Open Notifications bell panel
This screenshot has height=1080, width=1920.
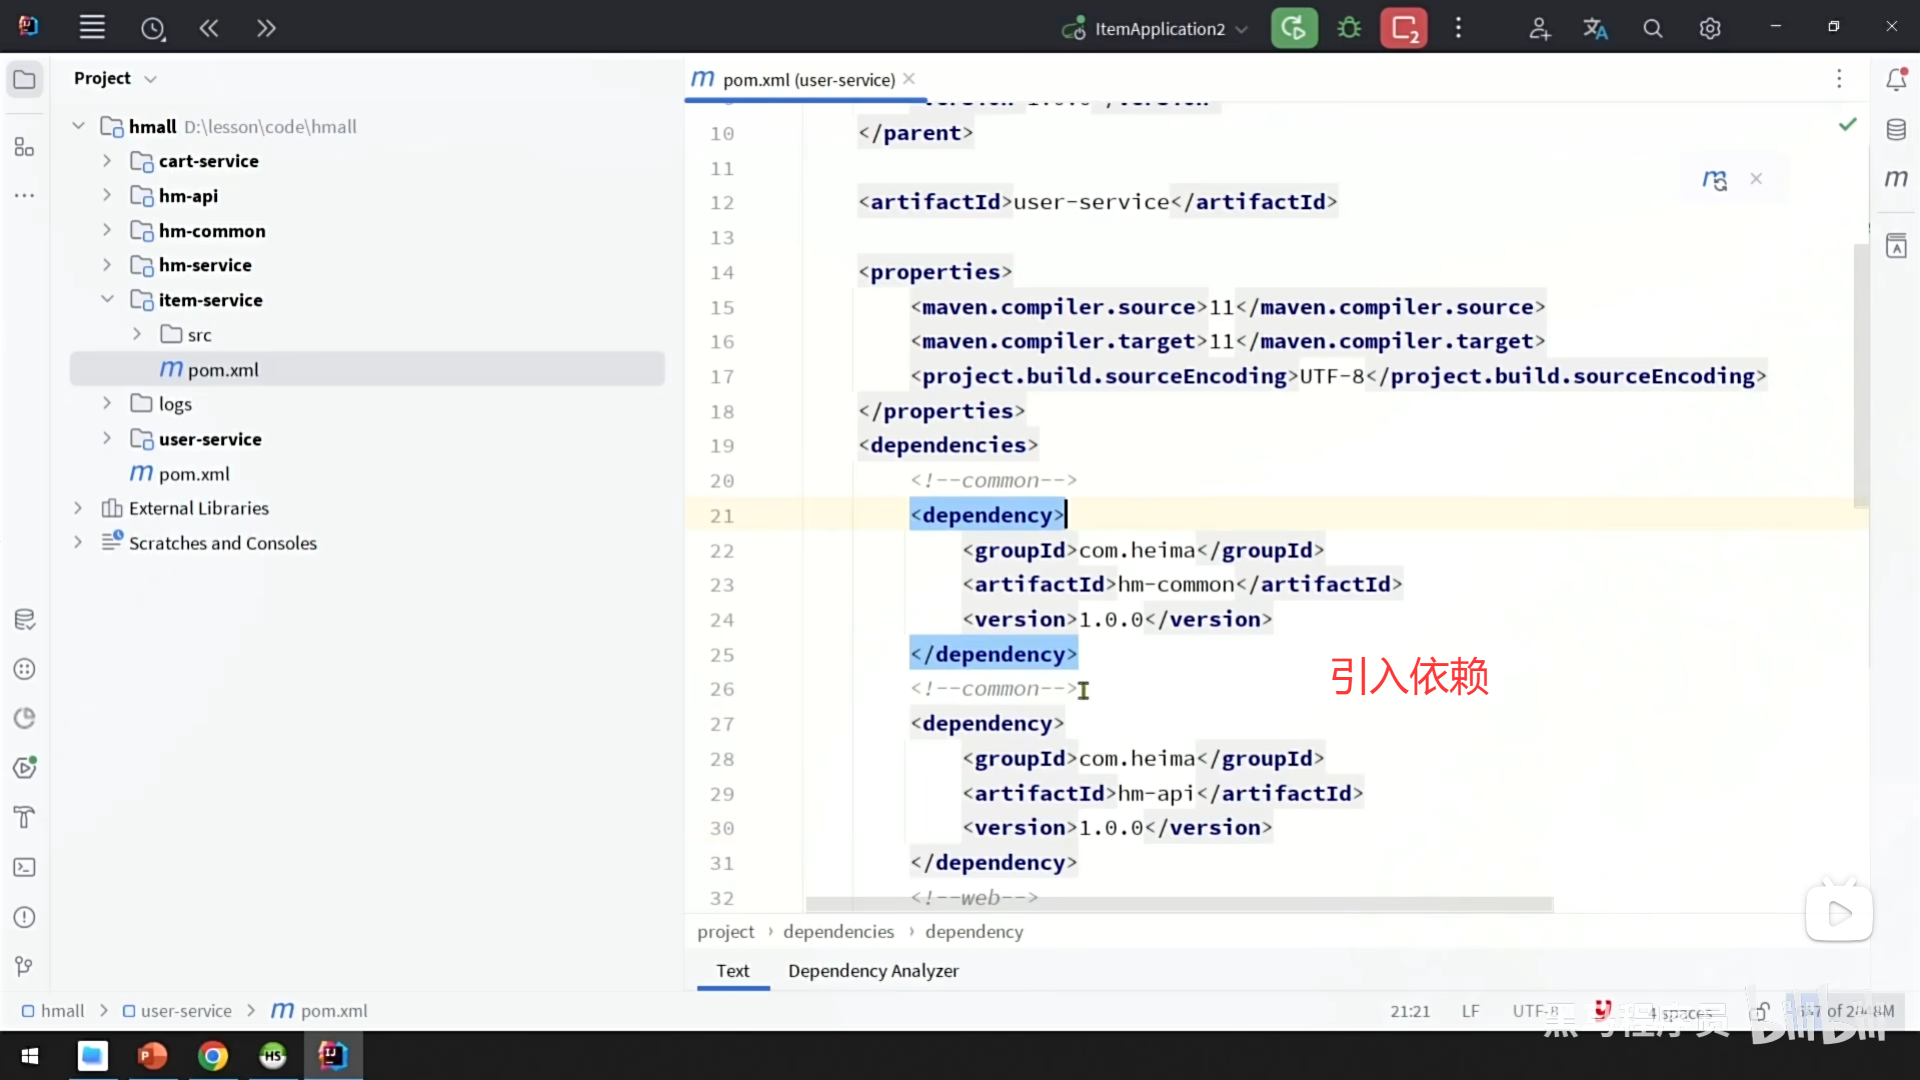click(x=1896, y=79)
